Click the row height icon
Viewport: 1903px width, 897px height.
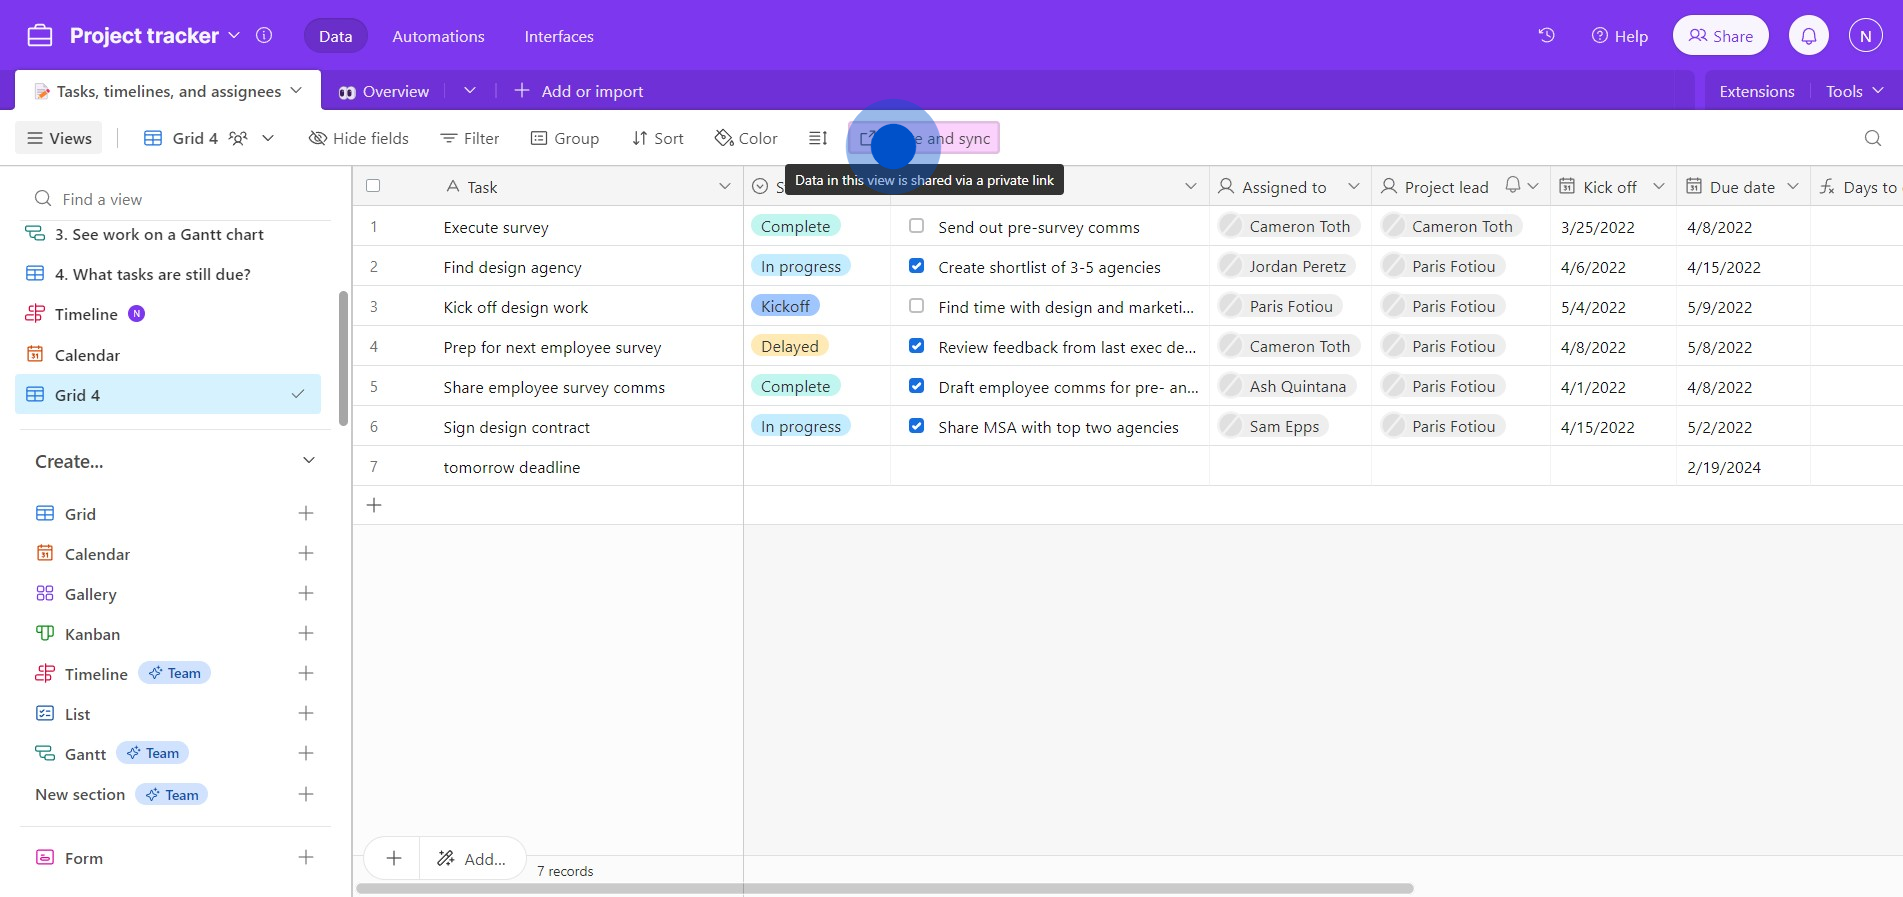pyautogui.click(x=818, y=138)
